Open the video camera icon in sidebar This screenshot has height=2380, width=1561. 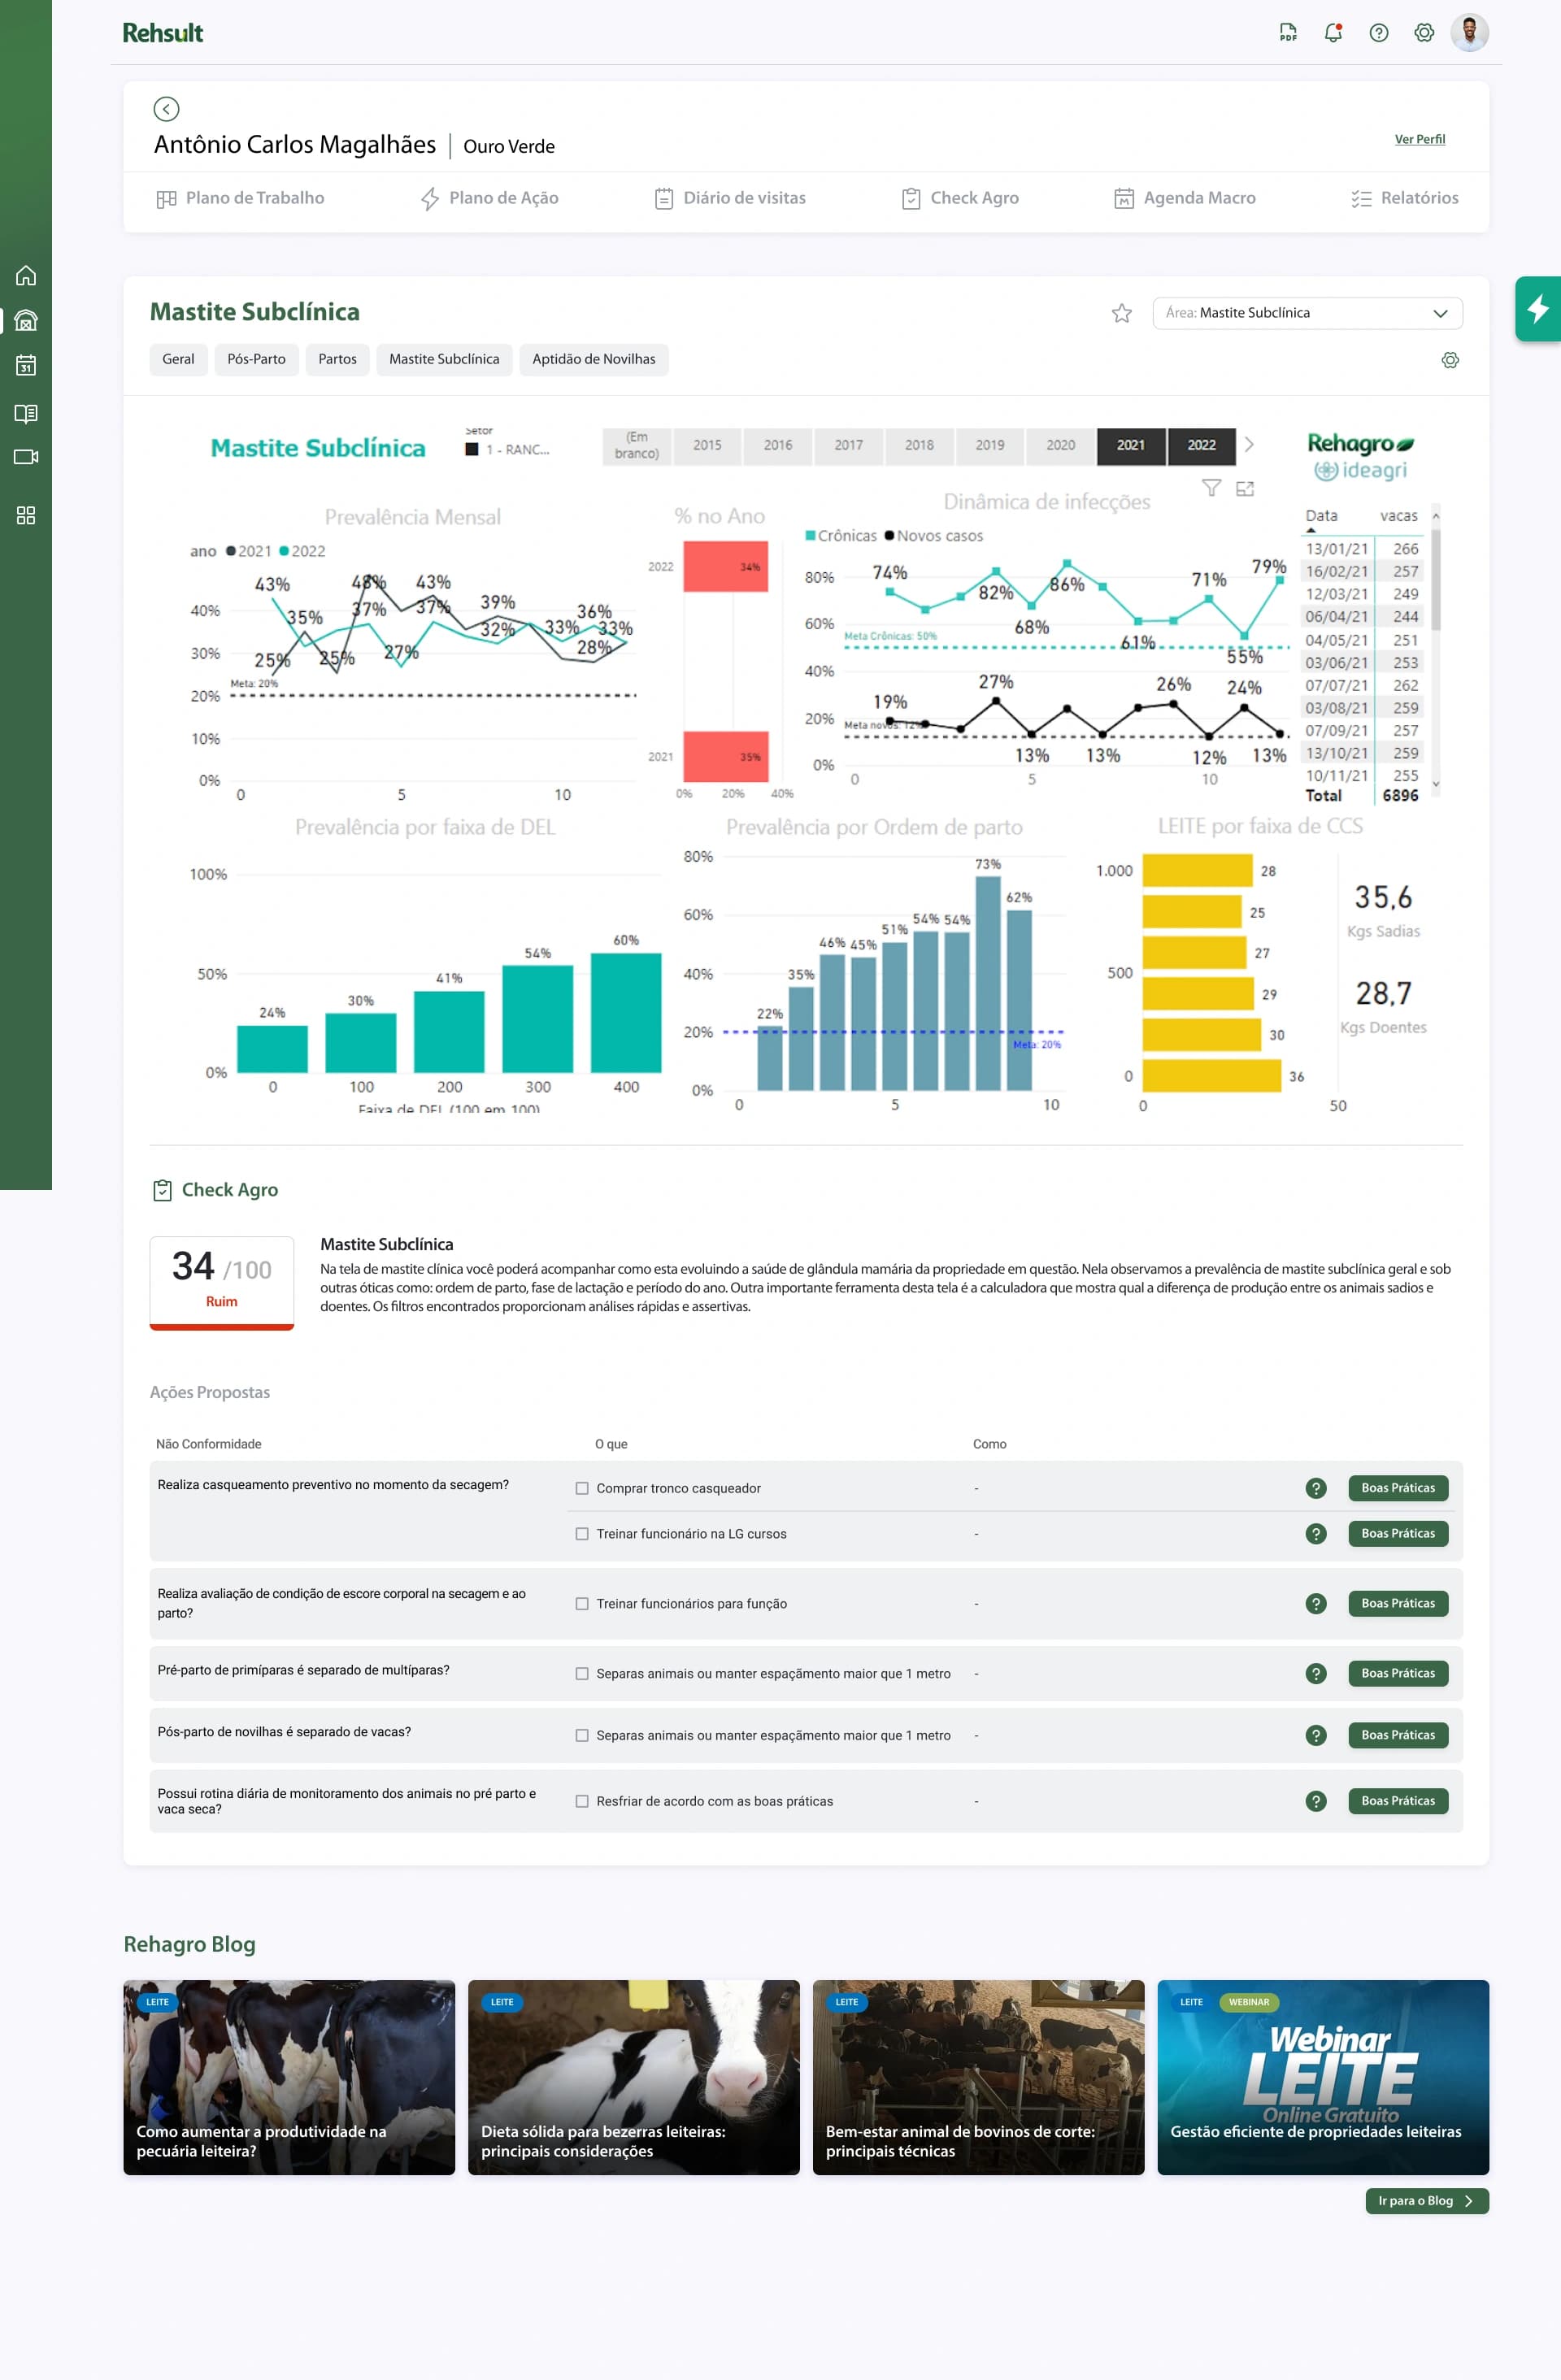click(x=26, y=457)
